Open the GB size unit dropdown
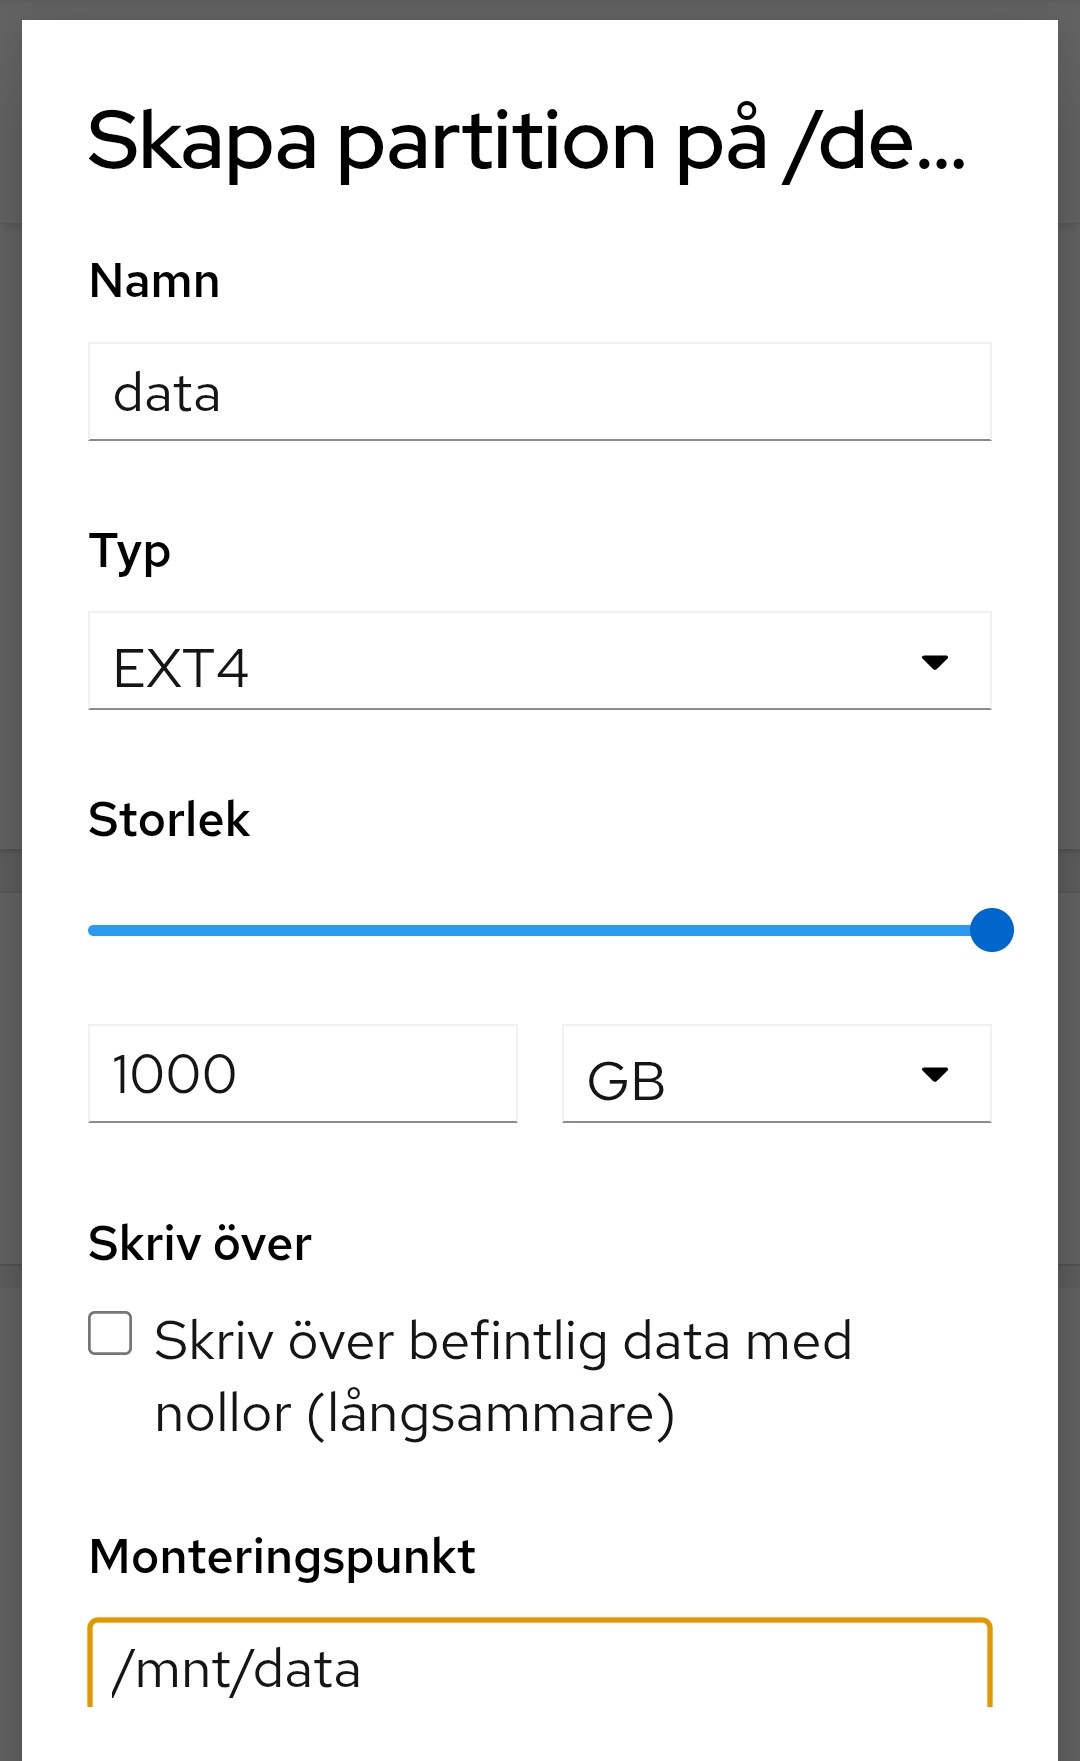Viewport: 1080px width, 1761px height. 777,1074
